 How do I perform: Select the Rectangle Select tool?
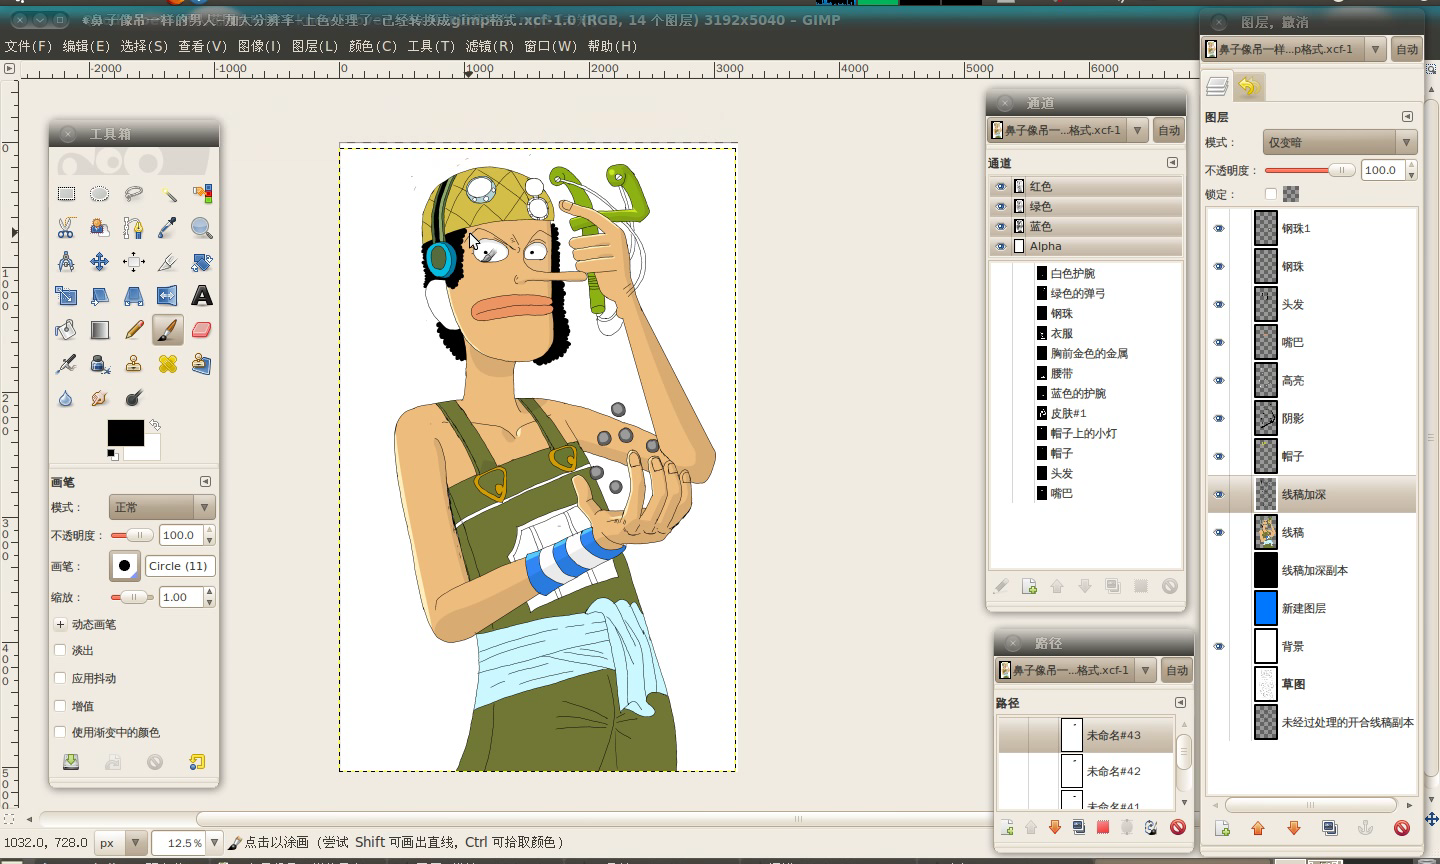(x=66, y=194)
